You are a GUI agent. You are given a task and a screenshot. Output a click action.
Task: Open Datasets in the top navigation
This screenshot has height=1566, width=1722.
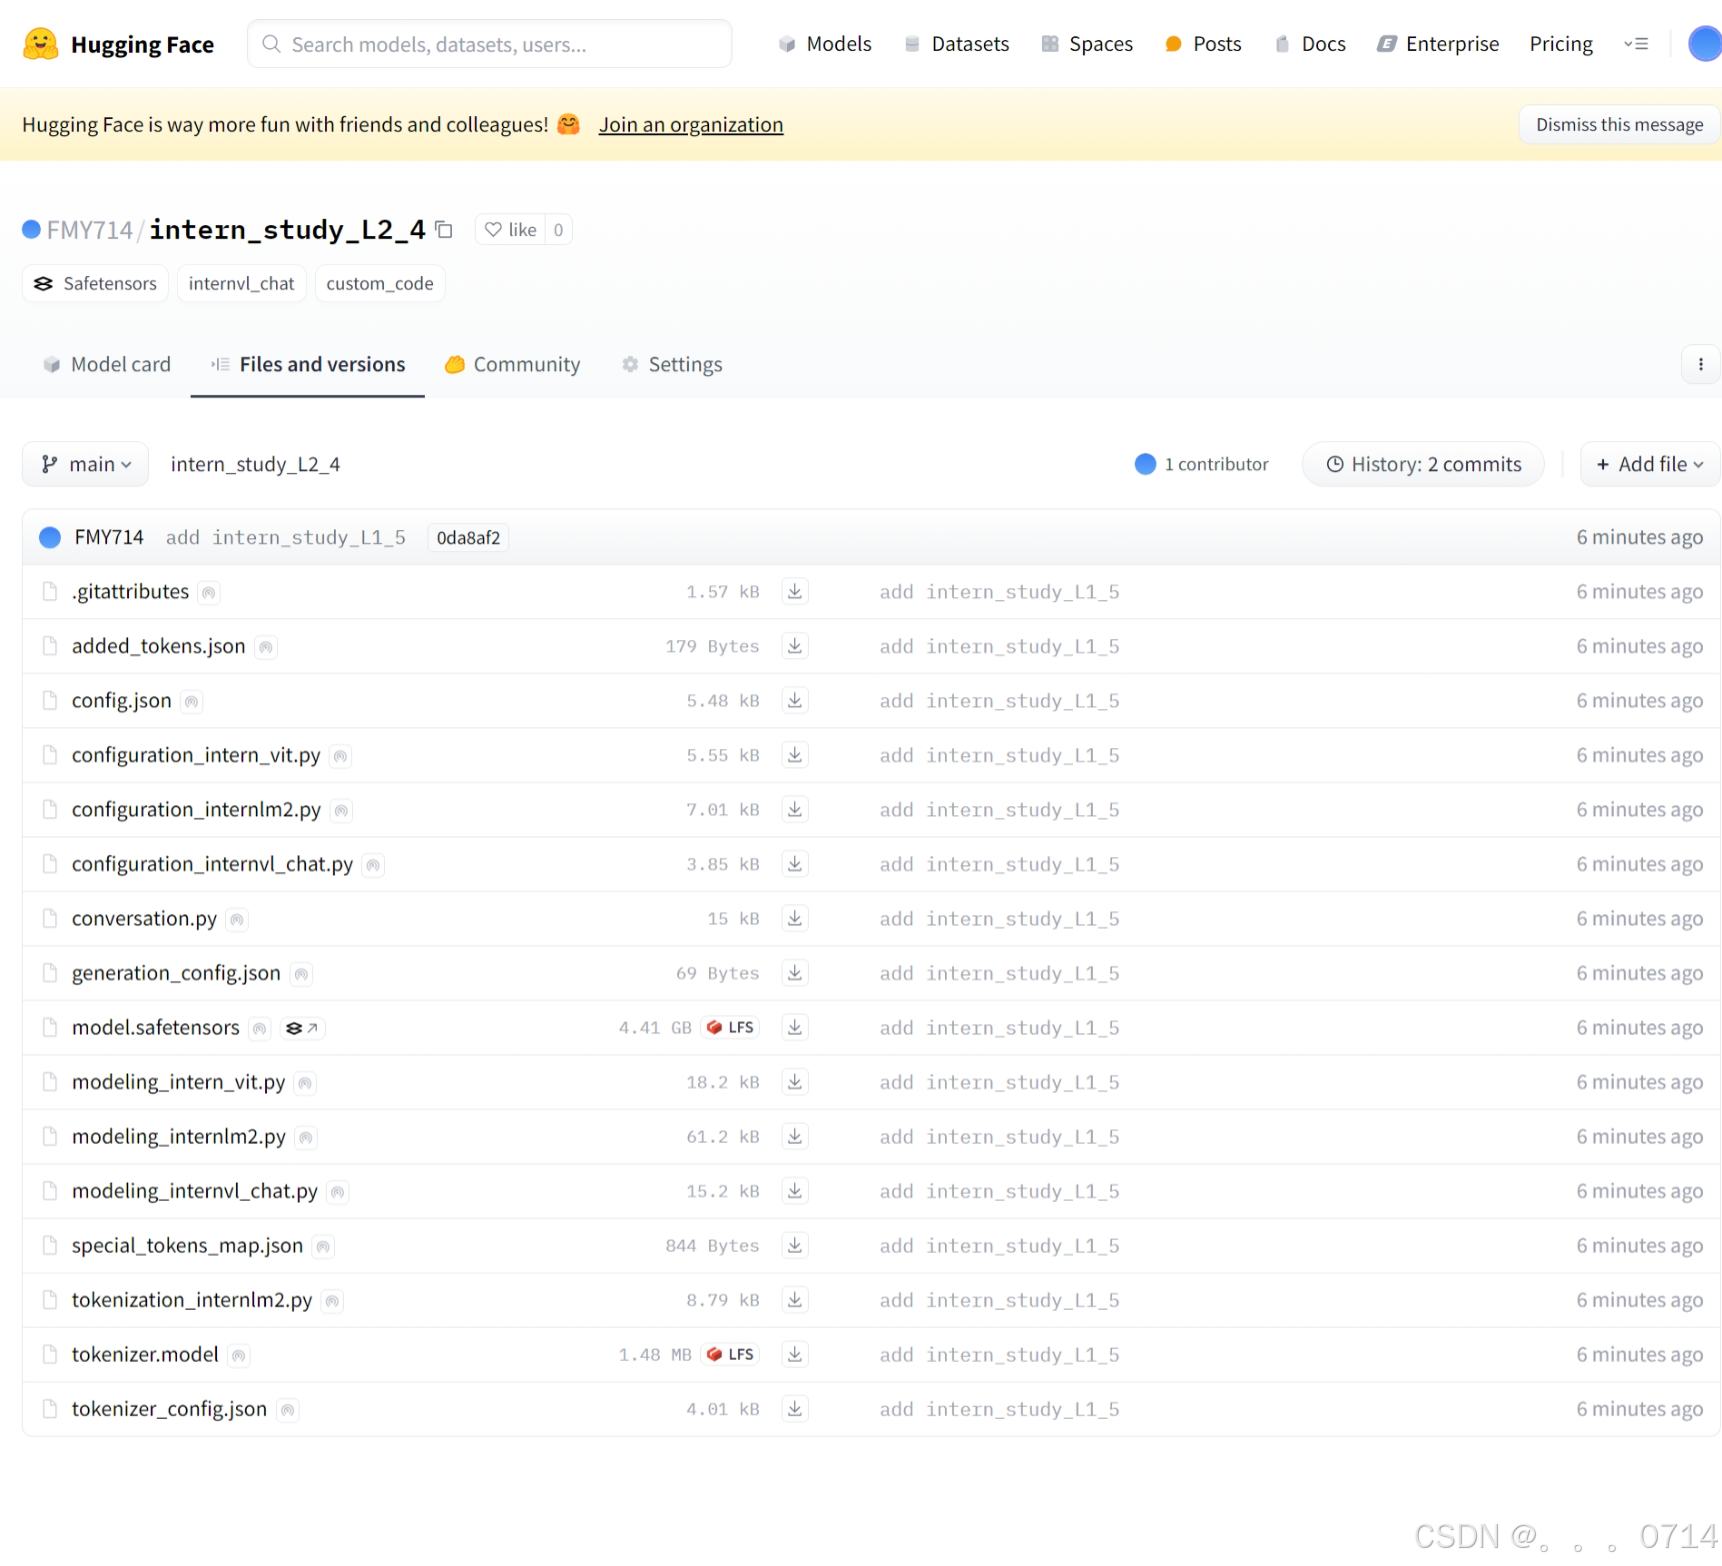957,44
